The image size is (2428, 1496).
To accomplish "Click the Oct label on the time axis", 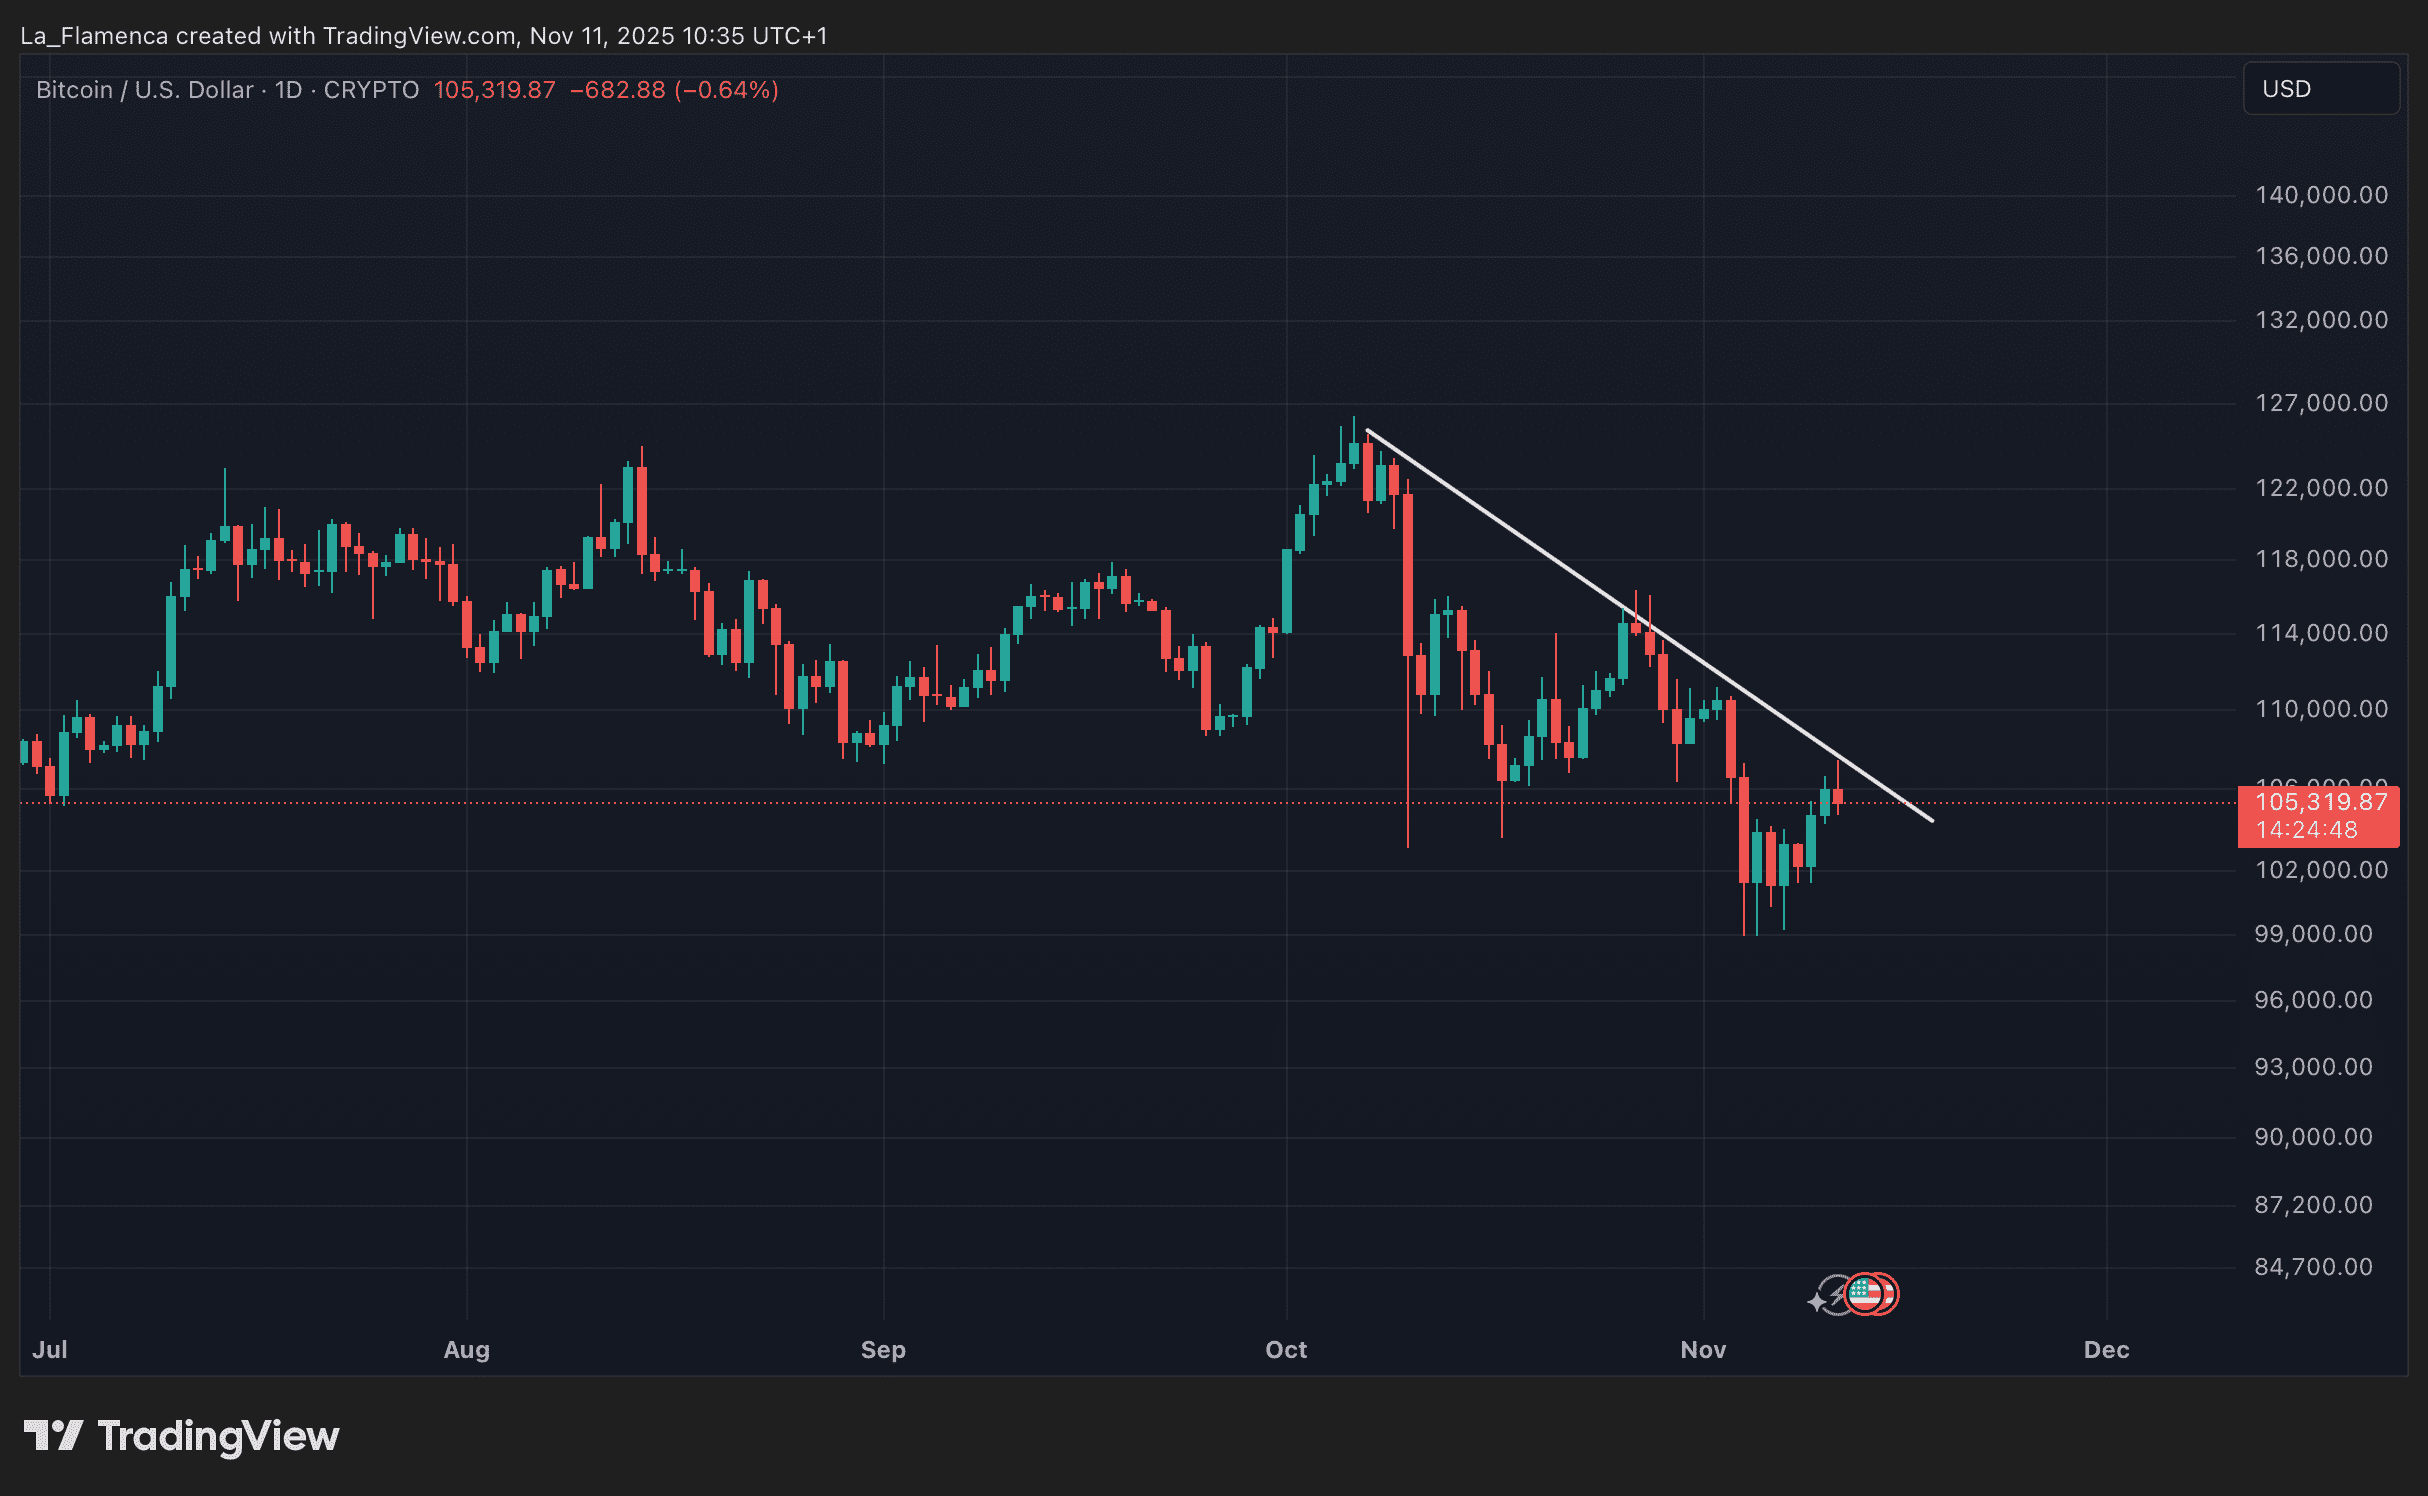I will point(1286,1350).
